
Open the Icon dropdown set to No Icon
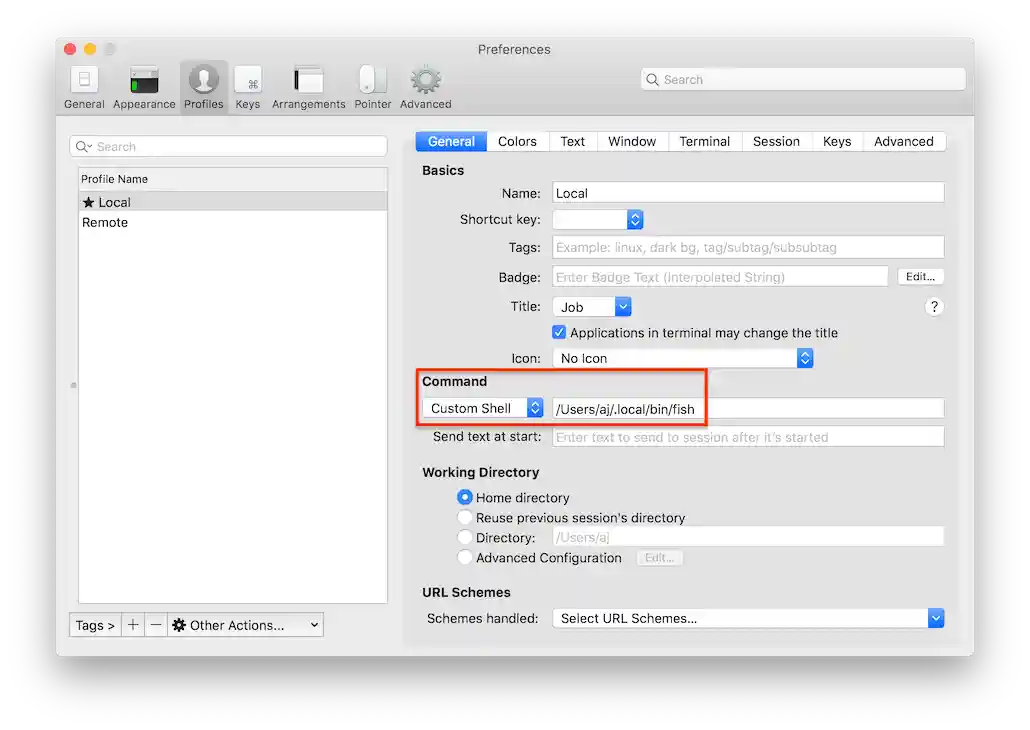coord(805,358)
